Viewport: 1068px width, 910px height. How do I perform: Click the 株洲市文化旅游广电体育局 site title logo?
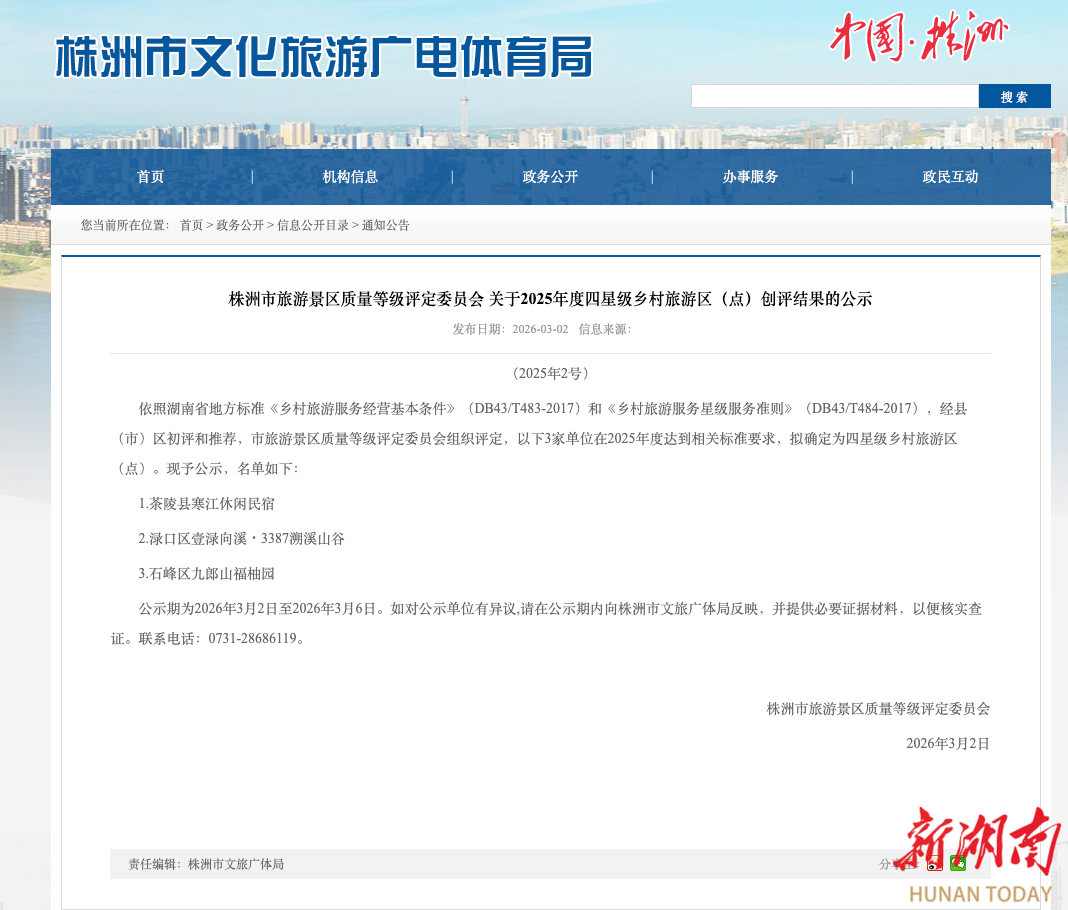(324, 56)
